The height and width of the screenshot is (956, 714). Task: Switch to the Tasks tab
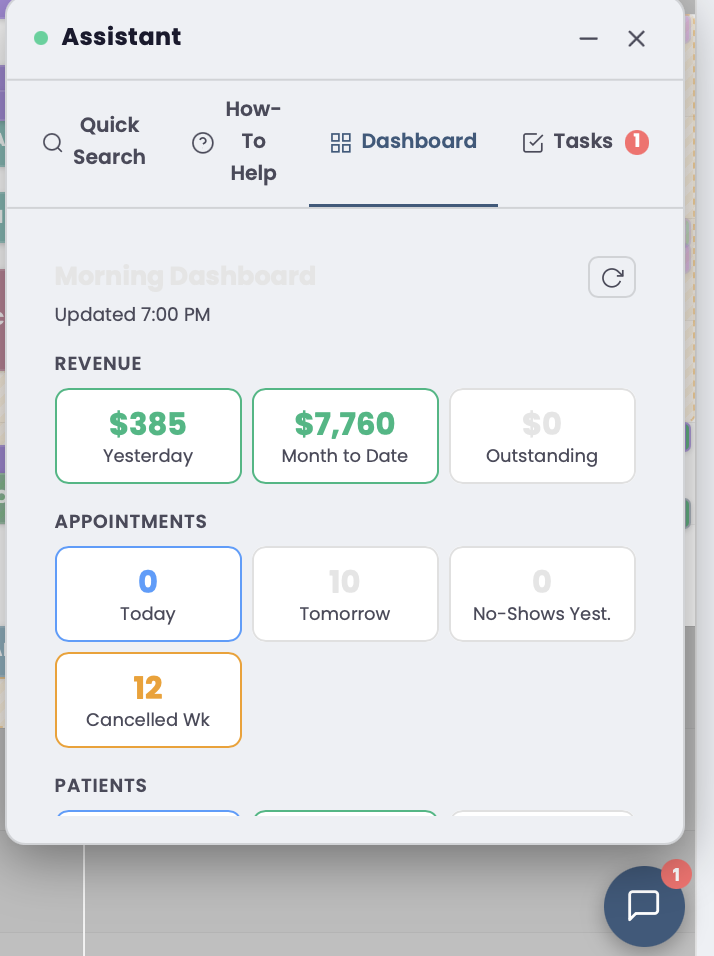pyautogui.click(x=582, y=141)
